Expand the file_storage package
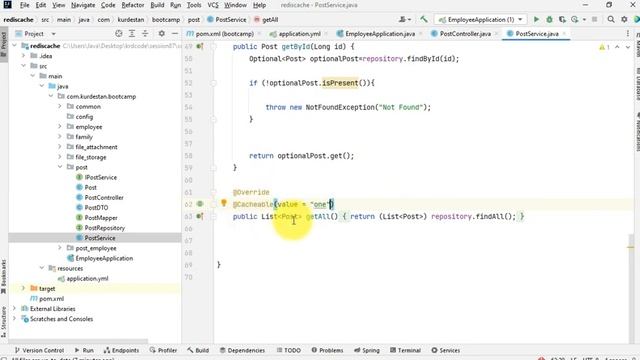640x360 pixels. click(x=60, y=157)
